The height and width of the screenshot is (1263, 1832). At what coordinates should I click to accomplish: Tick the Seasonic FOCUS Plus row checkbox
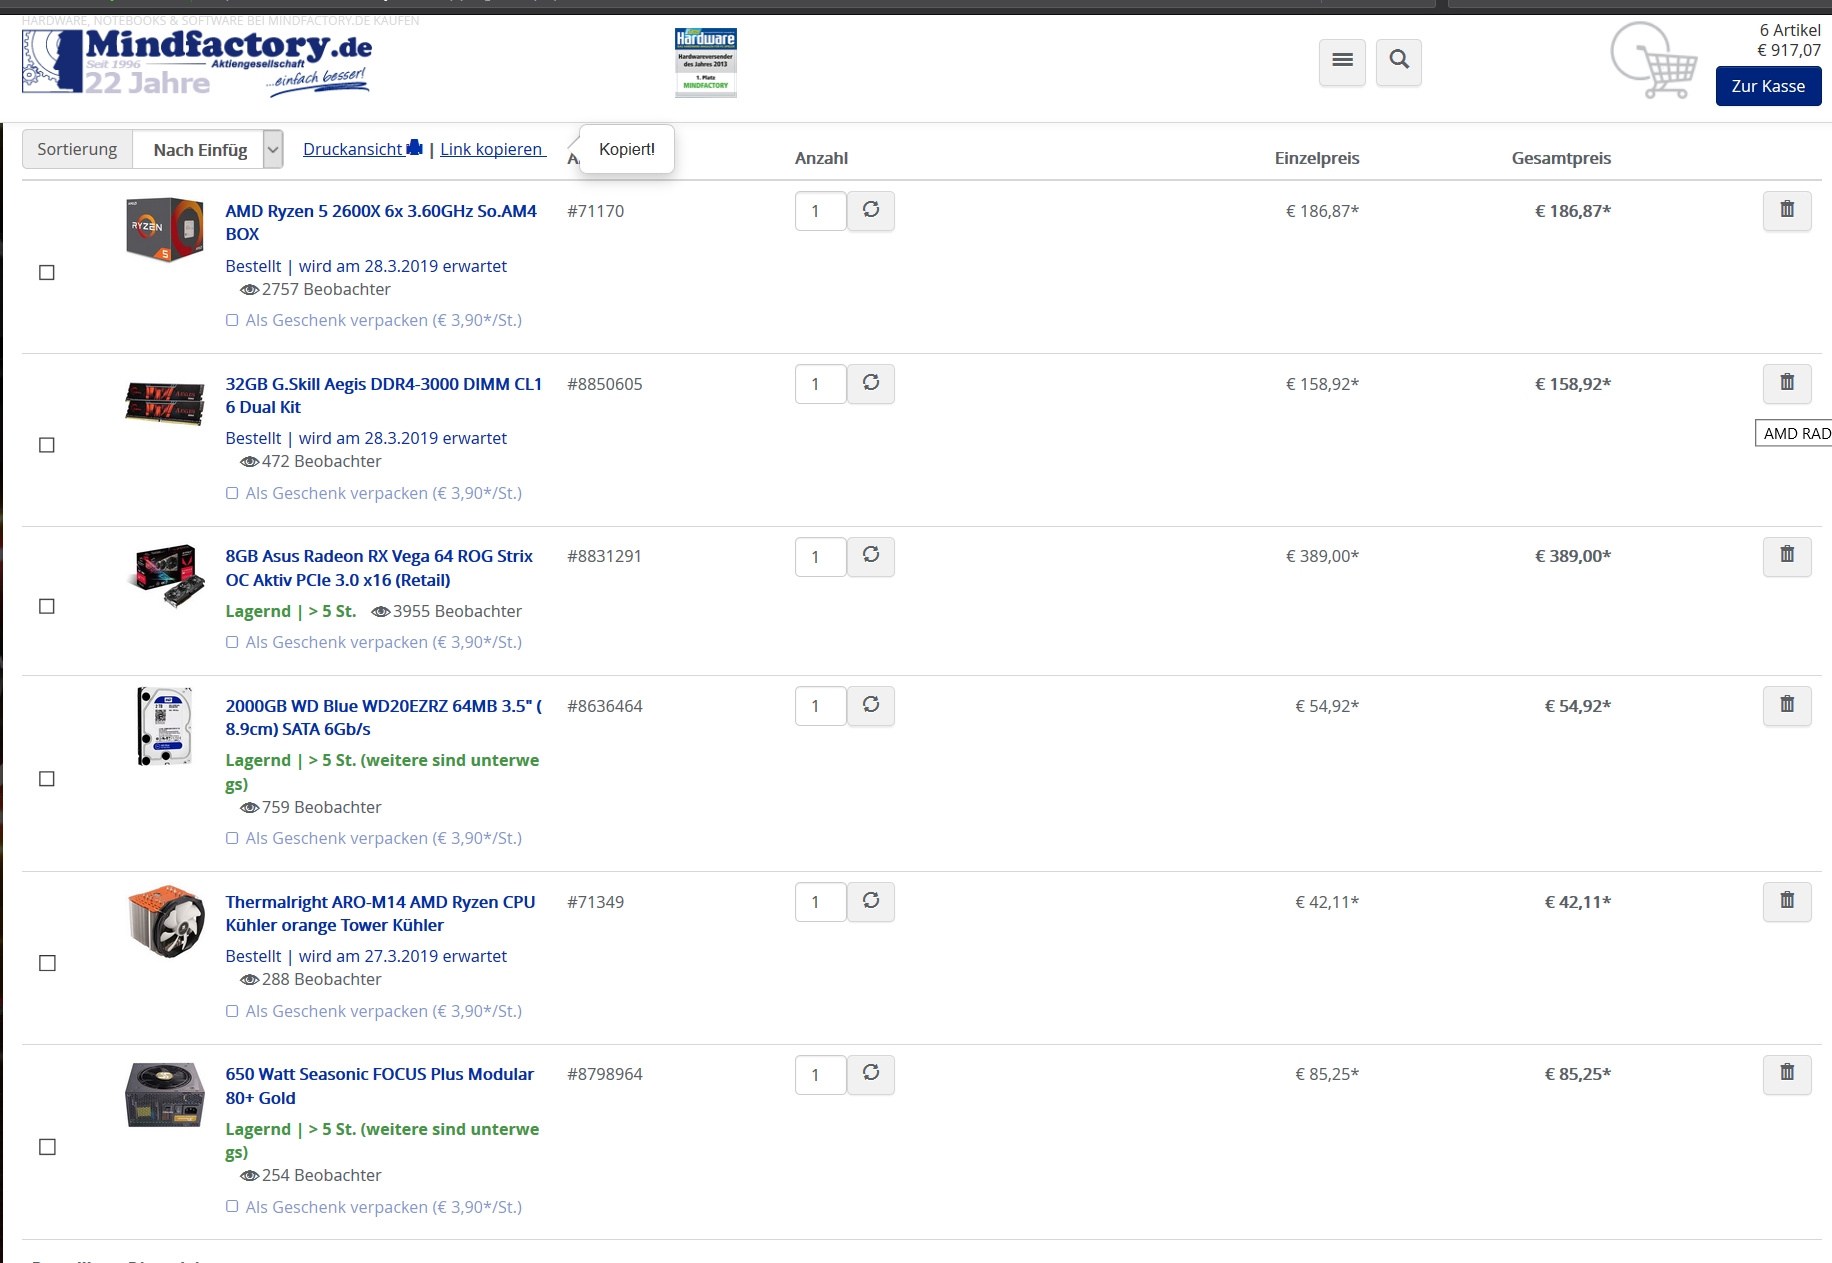coord(46,1147)
